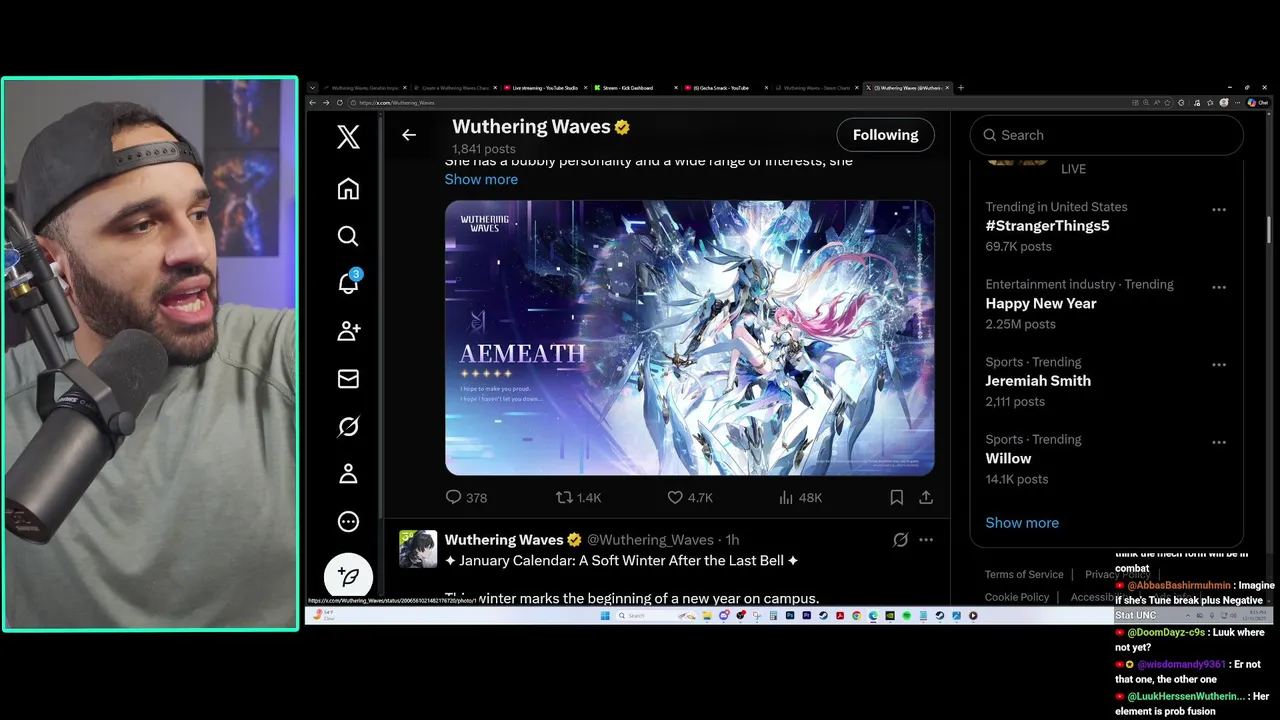Screen dimensions: 1280x720
Task: Click the Windows taskbar search box
Action: tap(656, 616)
